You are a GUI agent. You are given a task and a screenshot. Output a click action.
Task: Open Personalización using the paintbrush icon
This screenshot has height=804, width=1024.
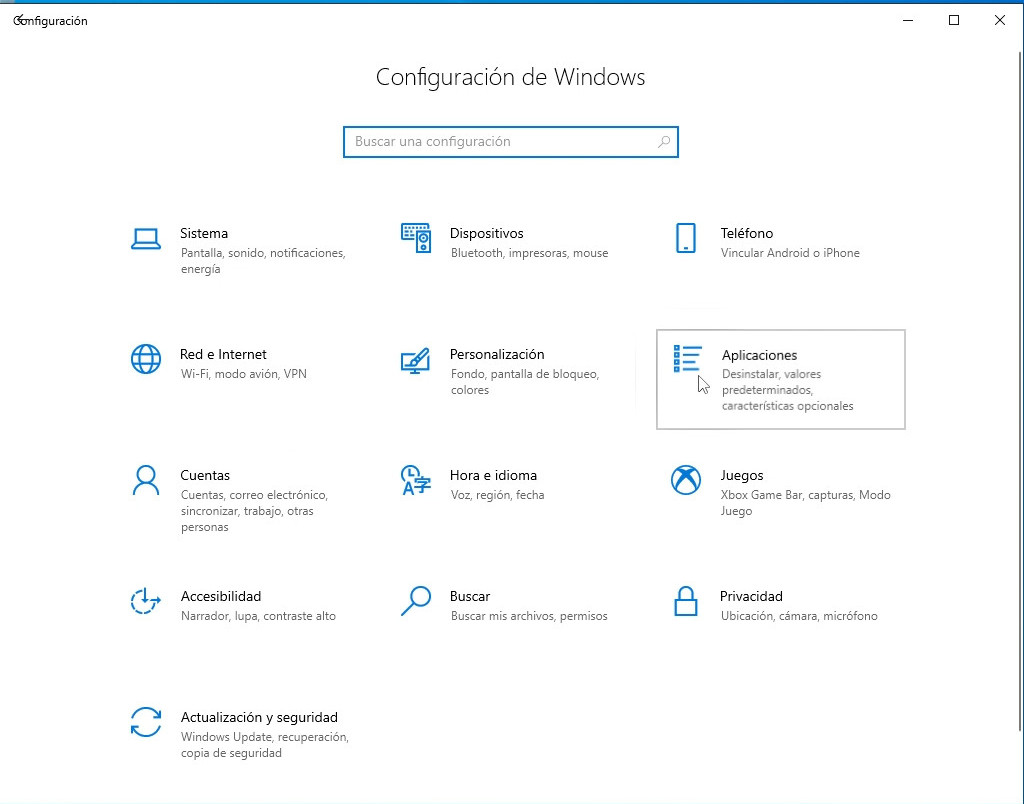(x=416, y=360)
